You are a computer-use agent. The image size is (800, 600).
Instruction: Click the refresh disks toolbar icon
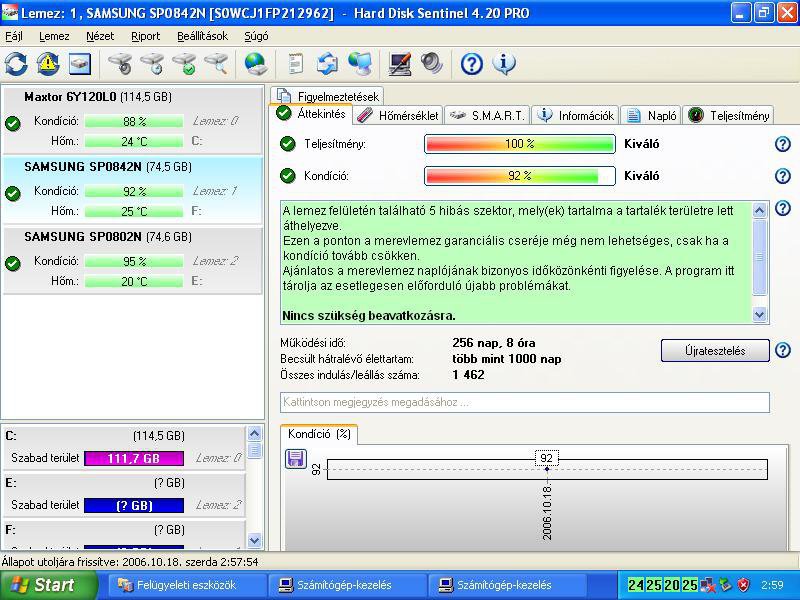click(16, 65)
